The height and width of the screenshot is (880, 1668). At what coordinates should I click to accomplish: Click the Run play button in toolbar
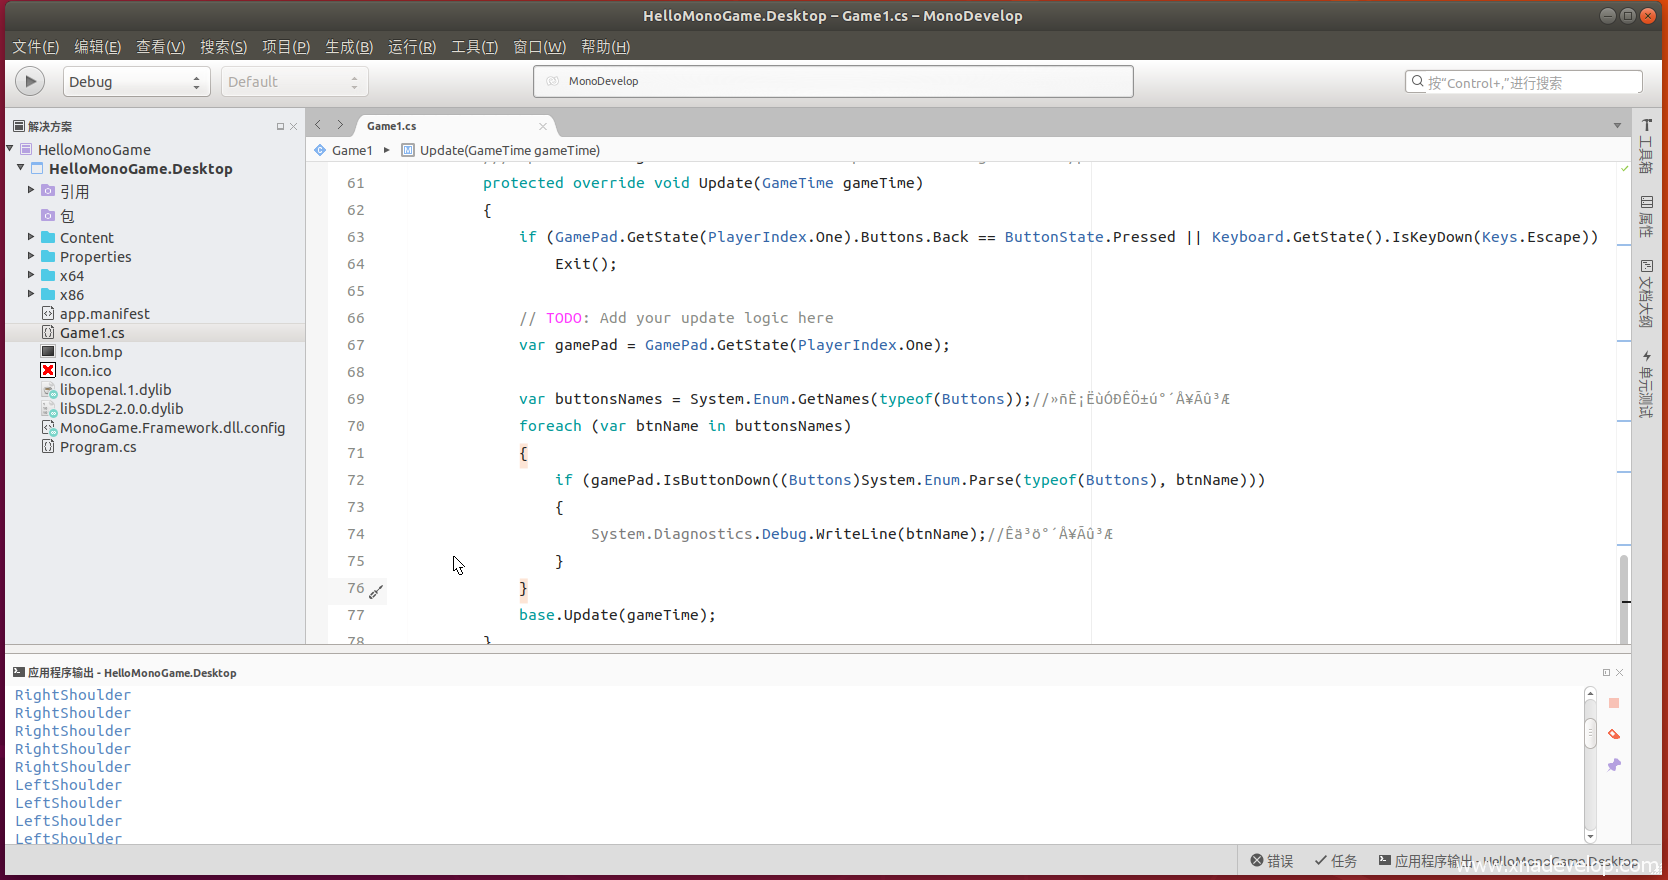[30, 81]
